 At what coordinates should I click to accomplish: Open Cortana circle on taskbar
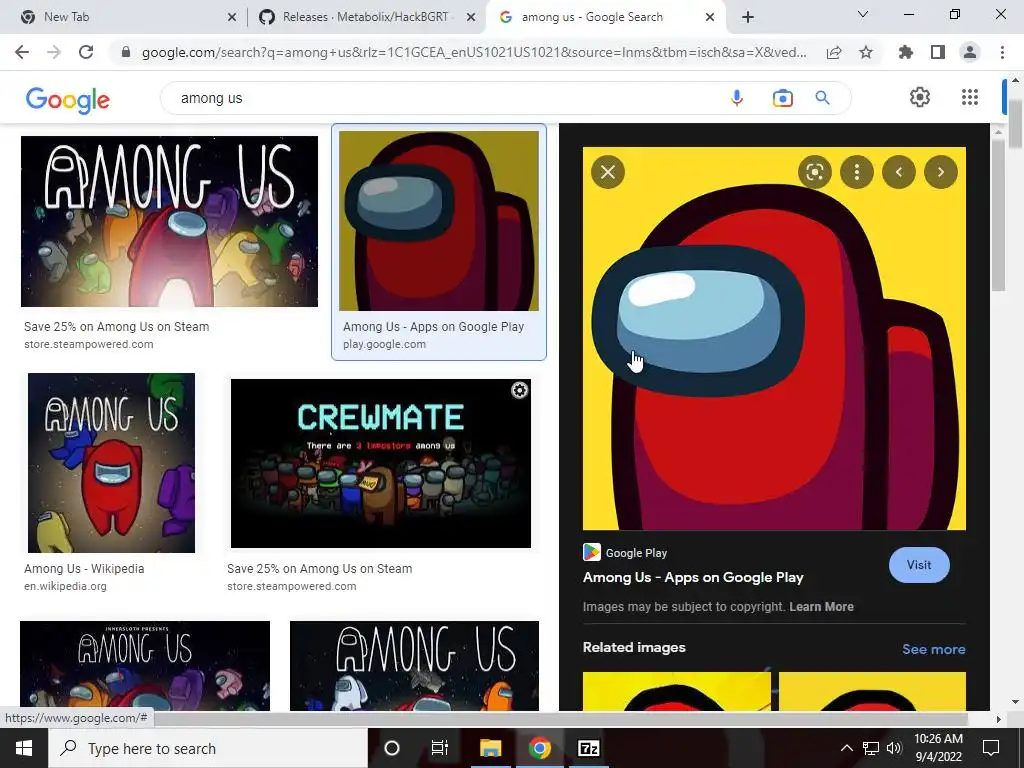coord(392,748)
